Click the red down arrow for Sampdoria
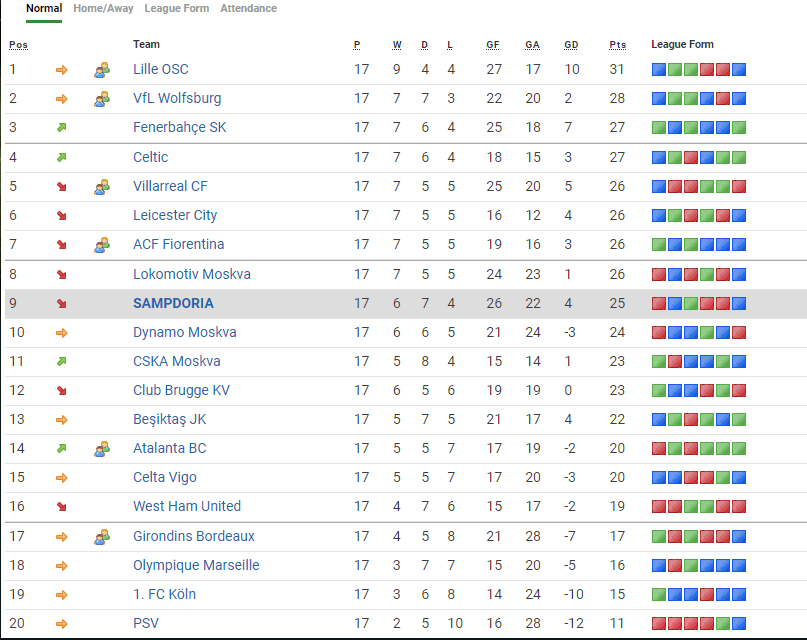 click(x=61, y=303)
